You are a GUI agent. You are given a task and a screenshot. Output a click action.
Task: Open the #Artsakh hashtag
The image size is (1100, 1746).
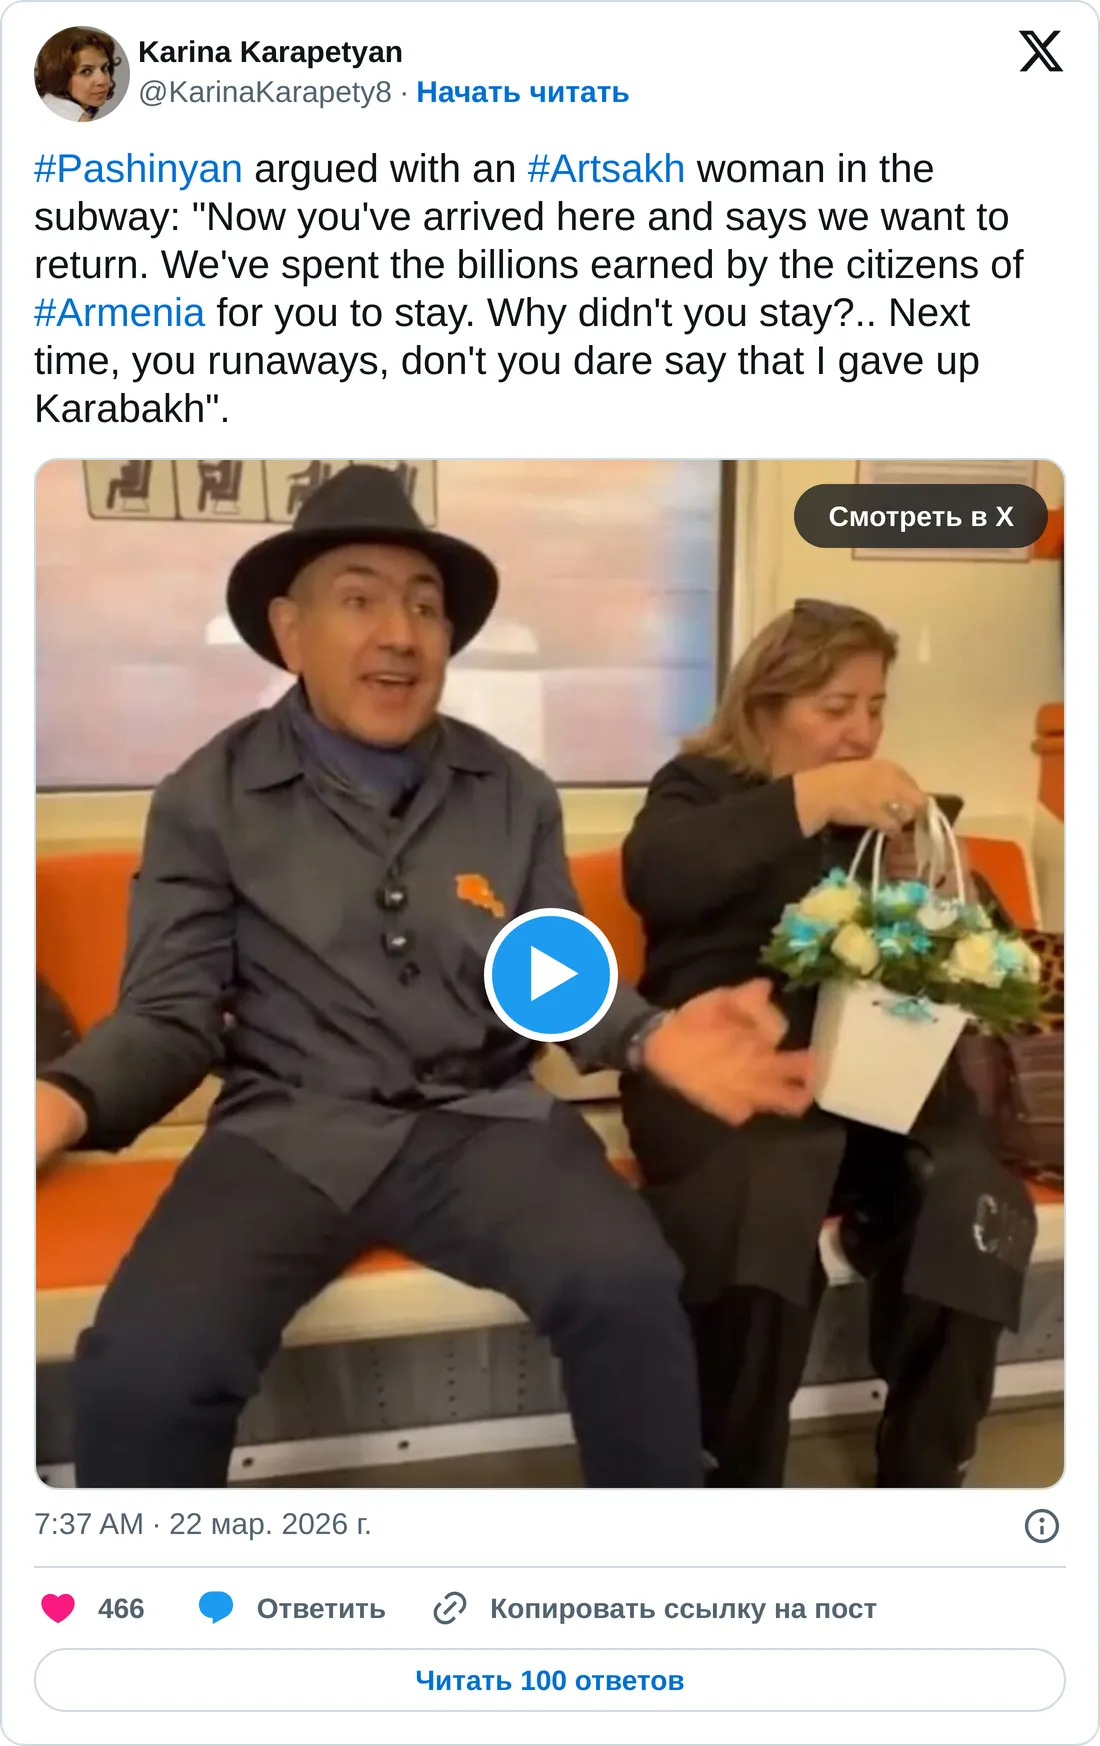pos(606,169)
